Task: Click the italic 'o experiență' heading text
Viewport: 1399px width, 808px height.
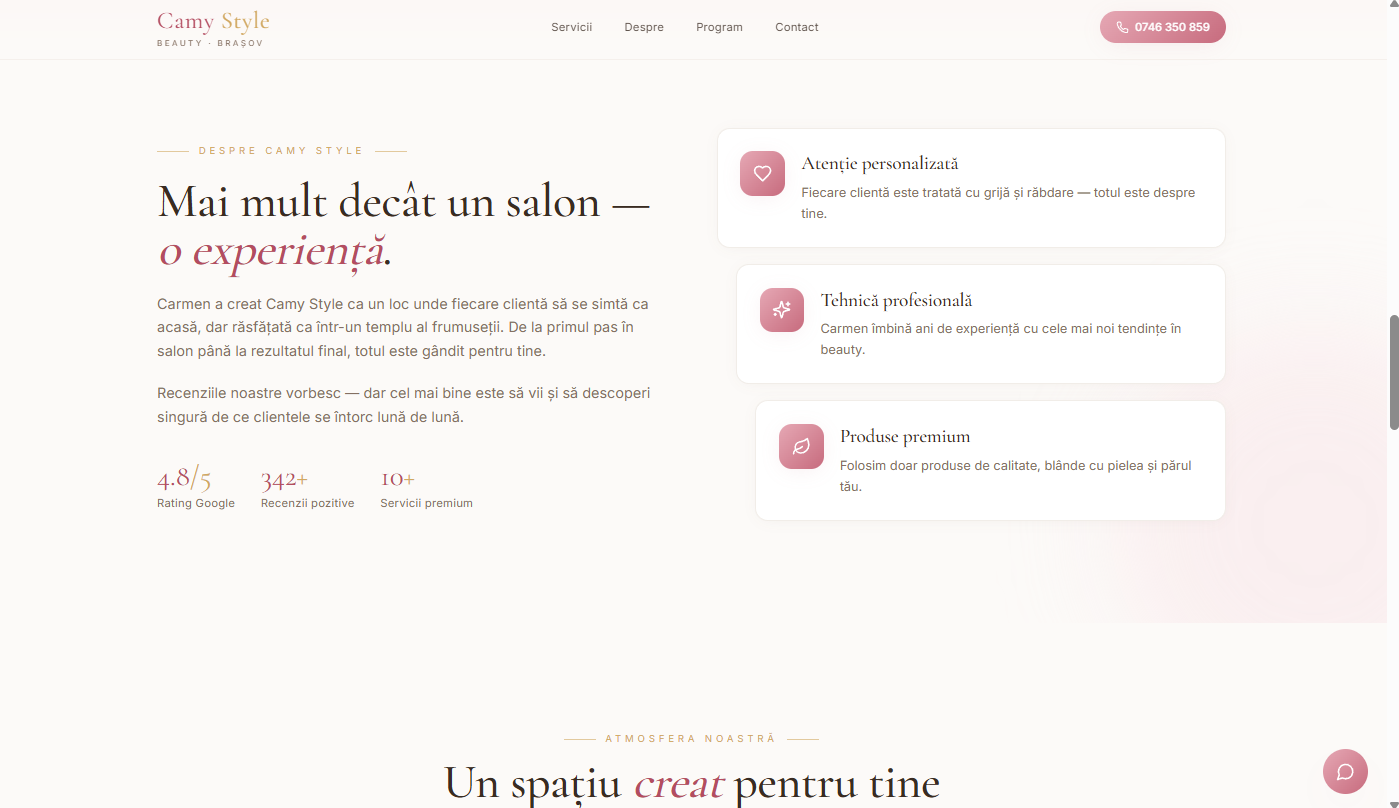Action: [x=271, y=252]
